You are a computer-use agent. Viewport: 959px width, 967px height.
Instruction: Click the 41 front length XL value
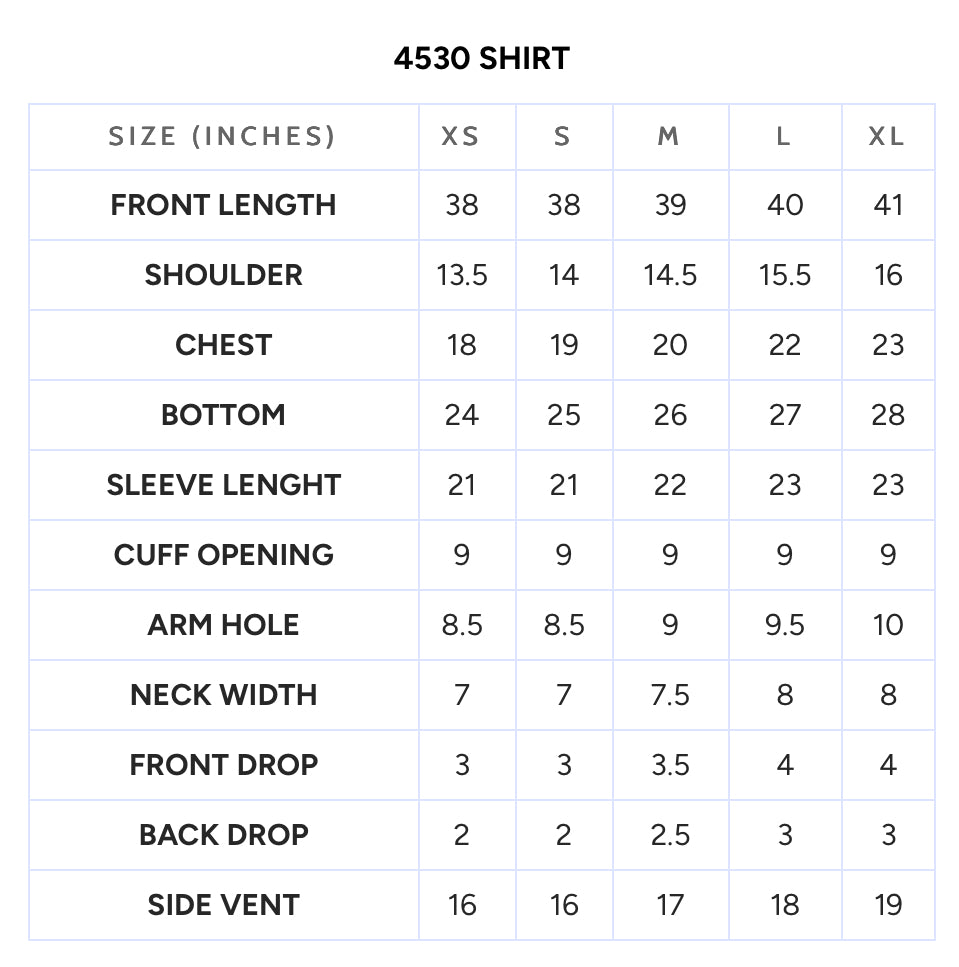point(888,205)
